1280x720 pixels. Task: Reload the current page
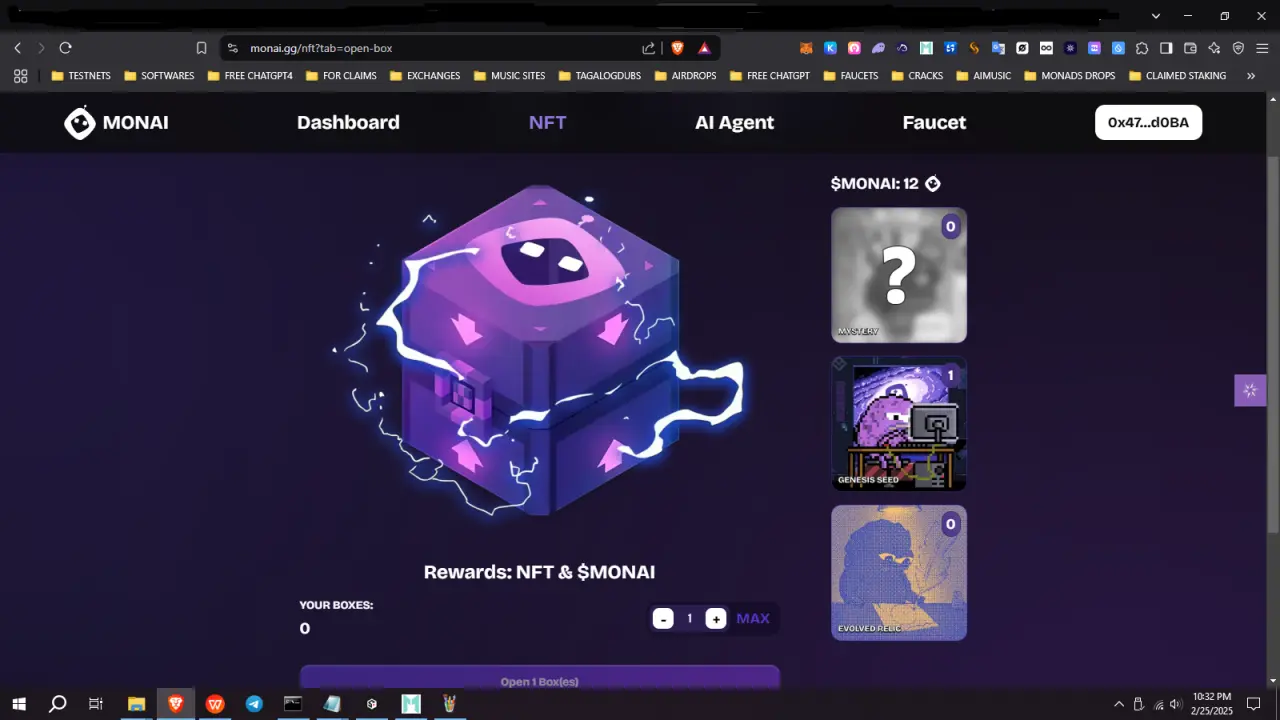click(x=65, y=48)
